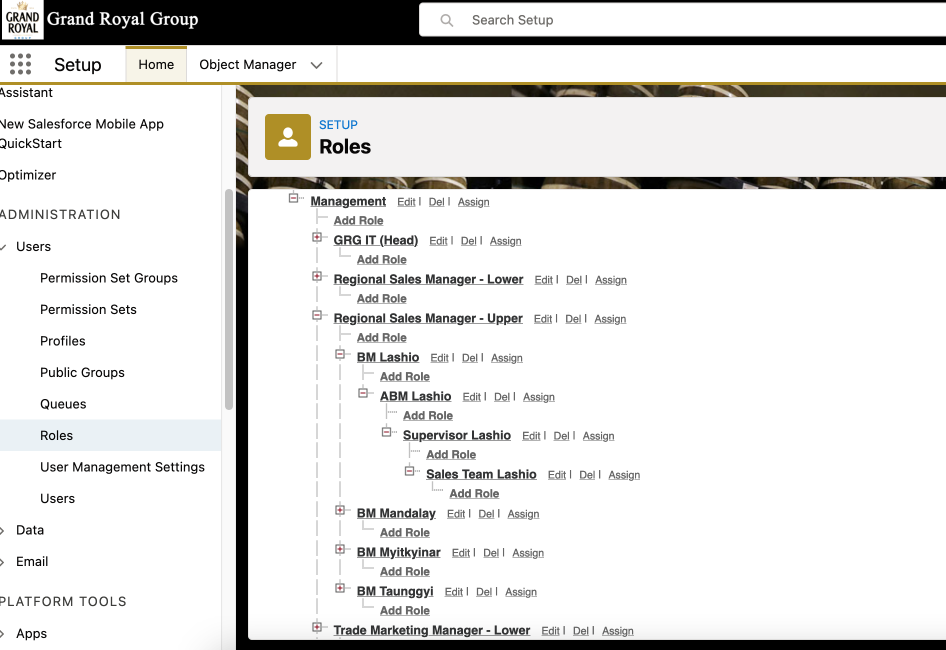Image resolution: width=946 pixels, height=650 pixels.
Task: Assign users to ABM Lashio
Action: click(539, 397)
